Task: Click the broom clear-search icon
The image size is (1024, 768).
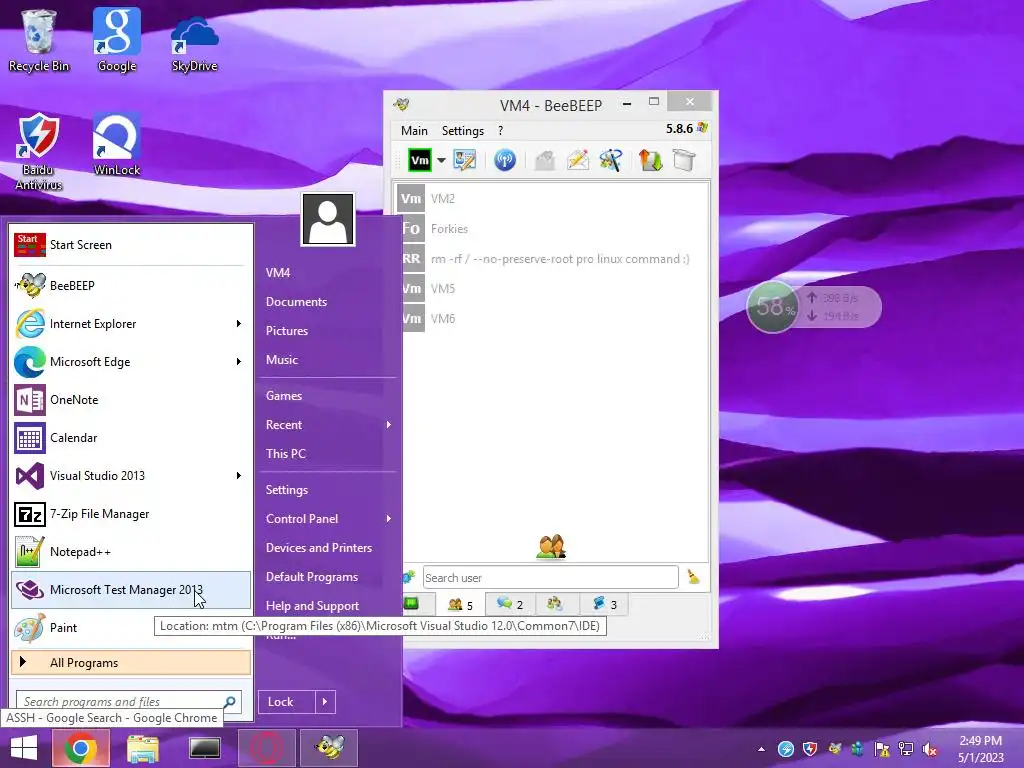Action: tap(693, 577)
